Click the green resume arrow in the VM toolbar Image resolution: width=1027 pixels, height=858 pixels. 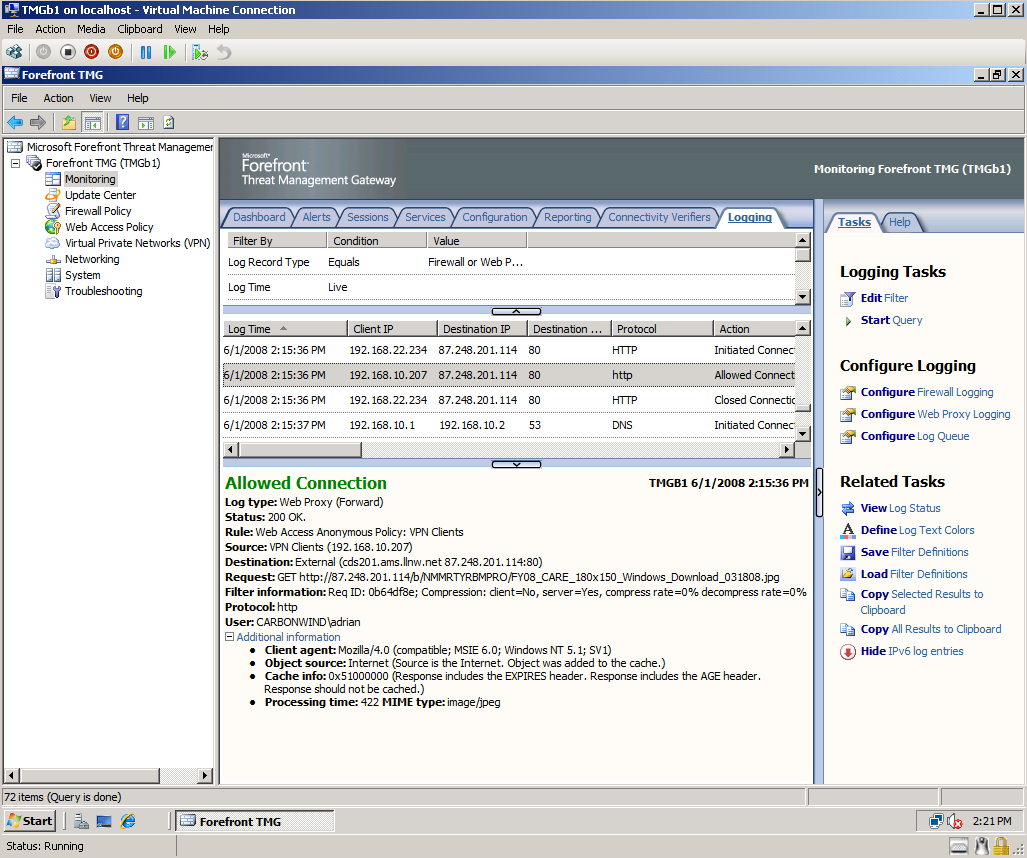(x=170, y=52)
